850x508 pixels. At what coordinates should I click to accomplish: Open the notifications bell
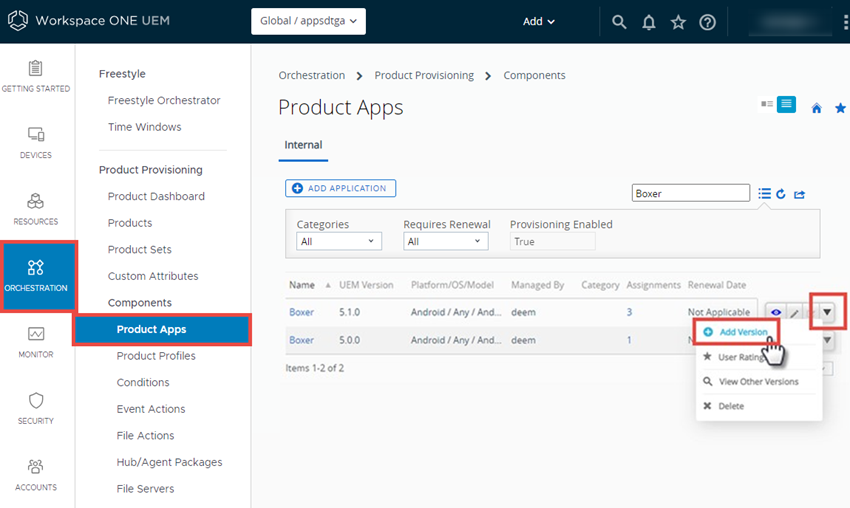pyautogui.click(x=649, y=22)
